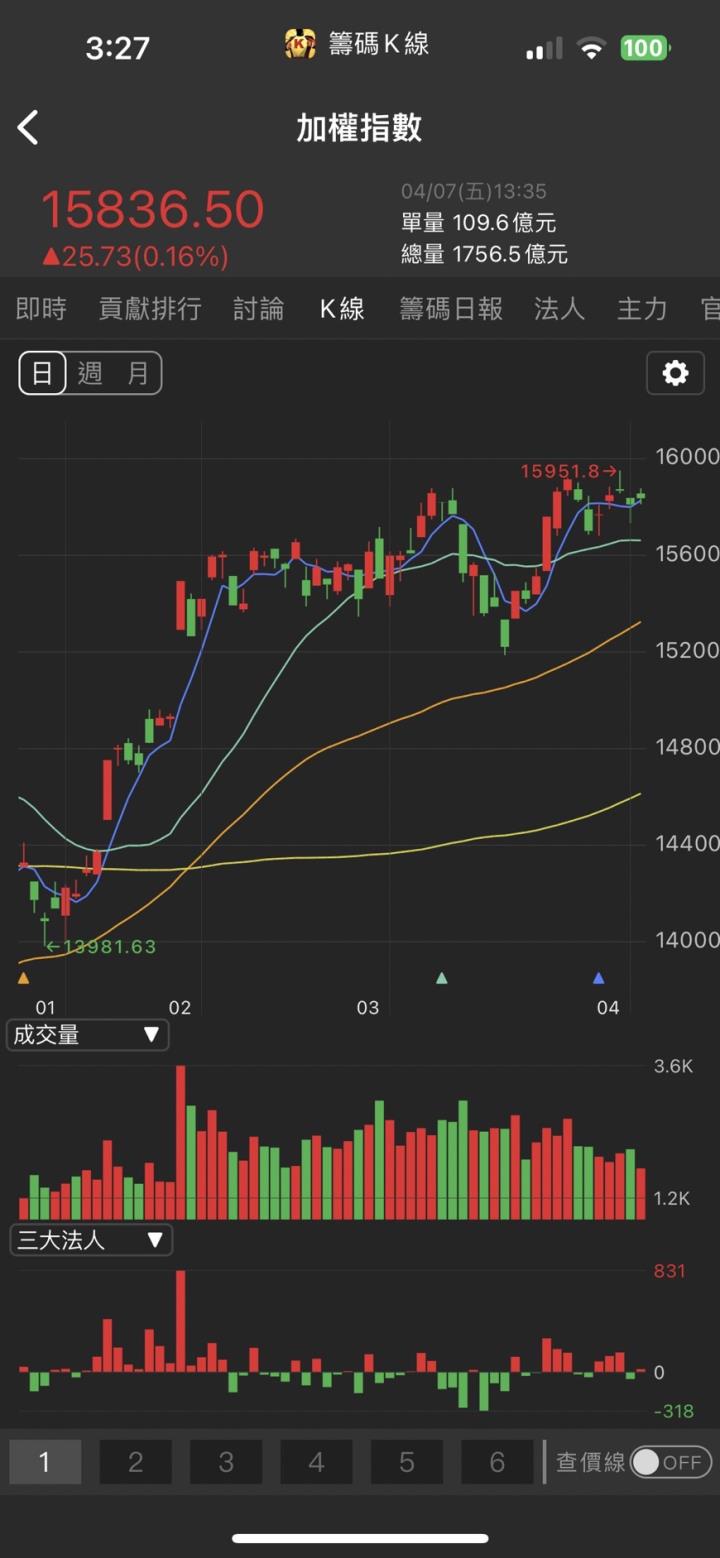Image resolution: width=720 pixels, height=1558 pixels.
Task: Tap the blue triangle marker under the chart
Action: (x=599, y=978)
